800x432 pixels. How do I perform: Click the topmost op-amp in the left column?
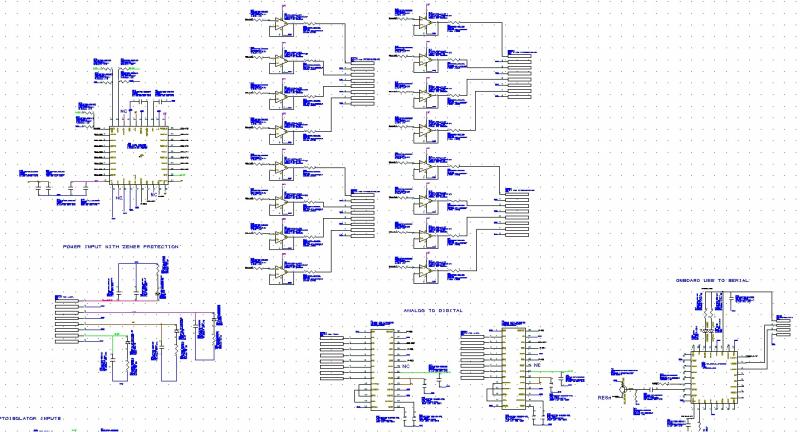click(x=282, y=23)
